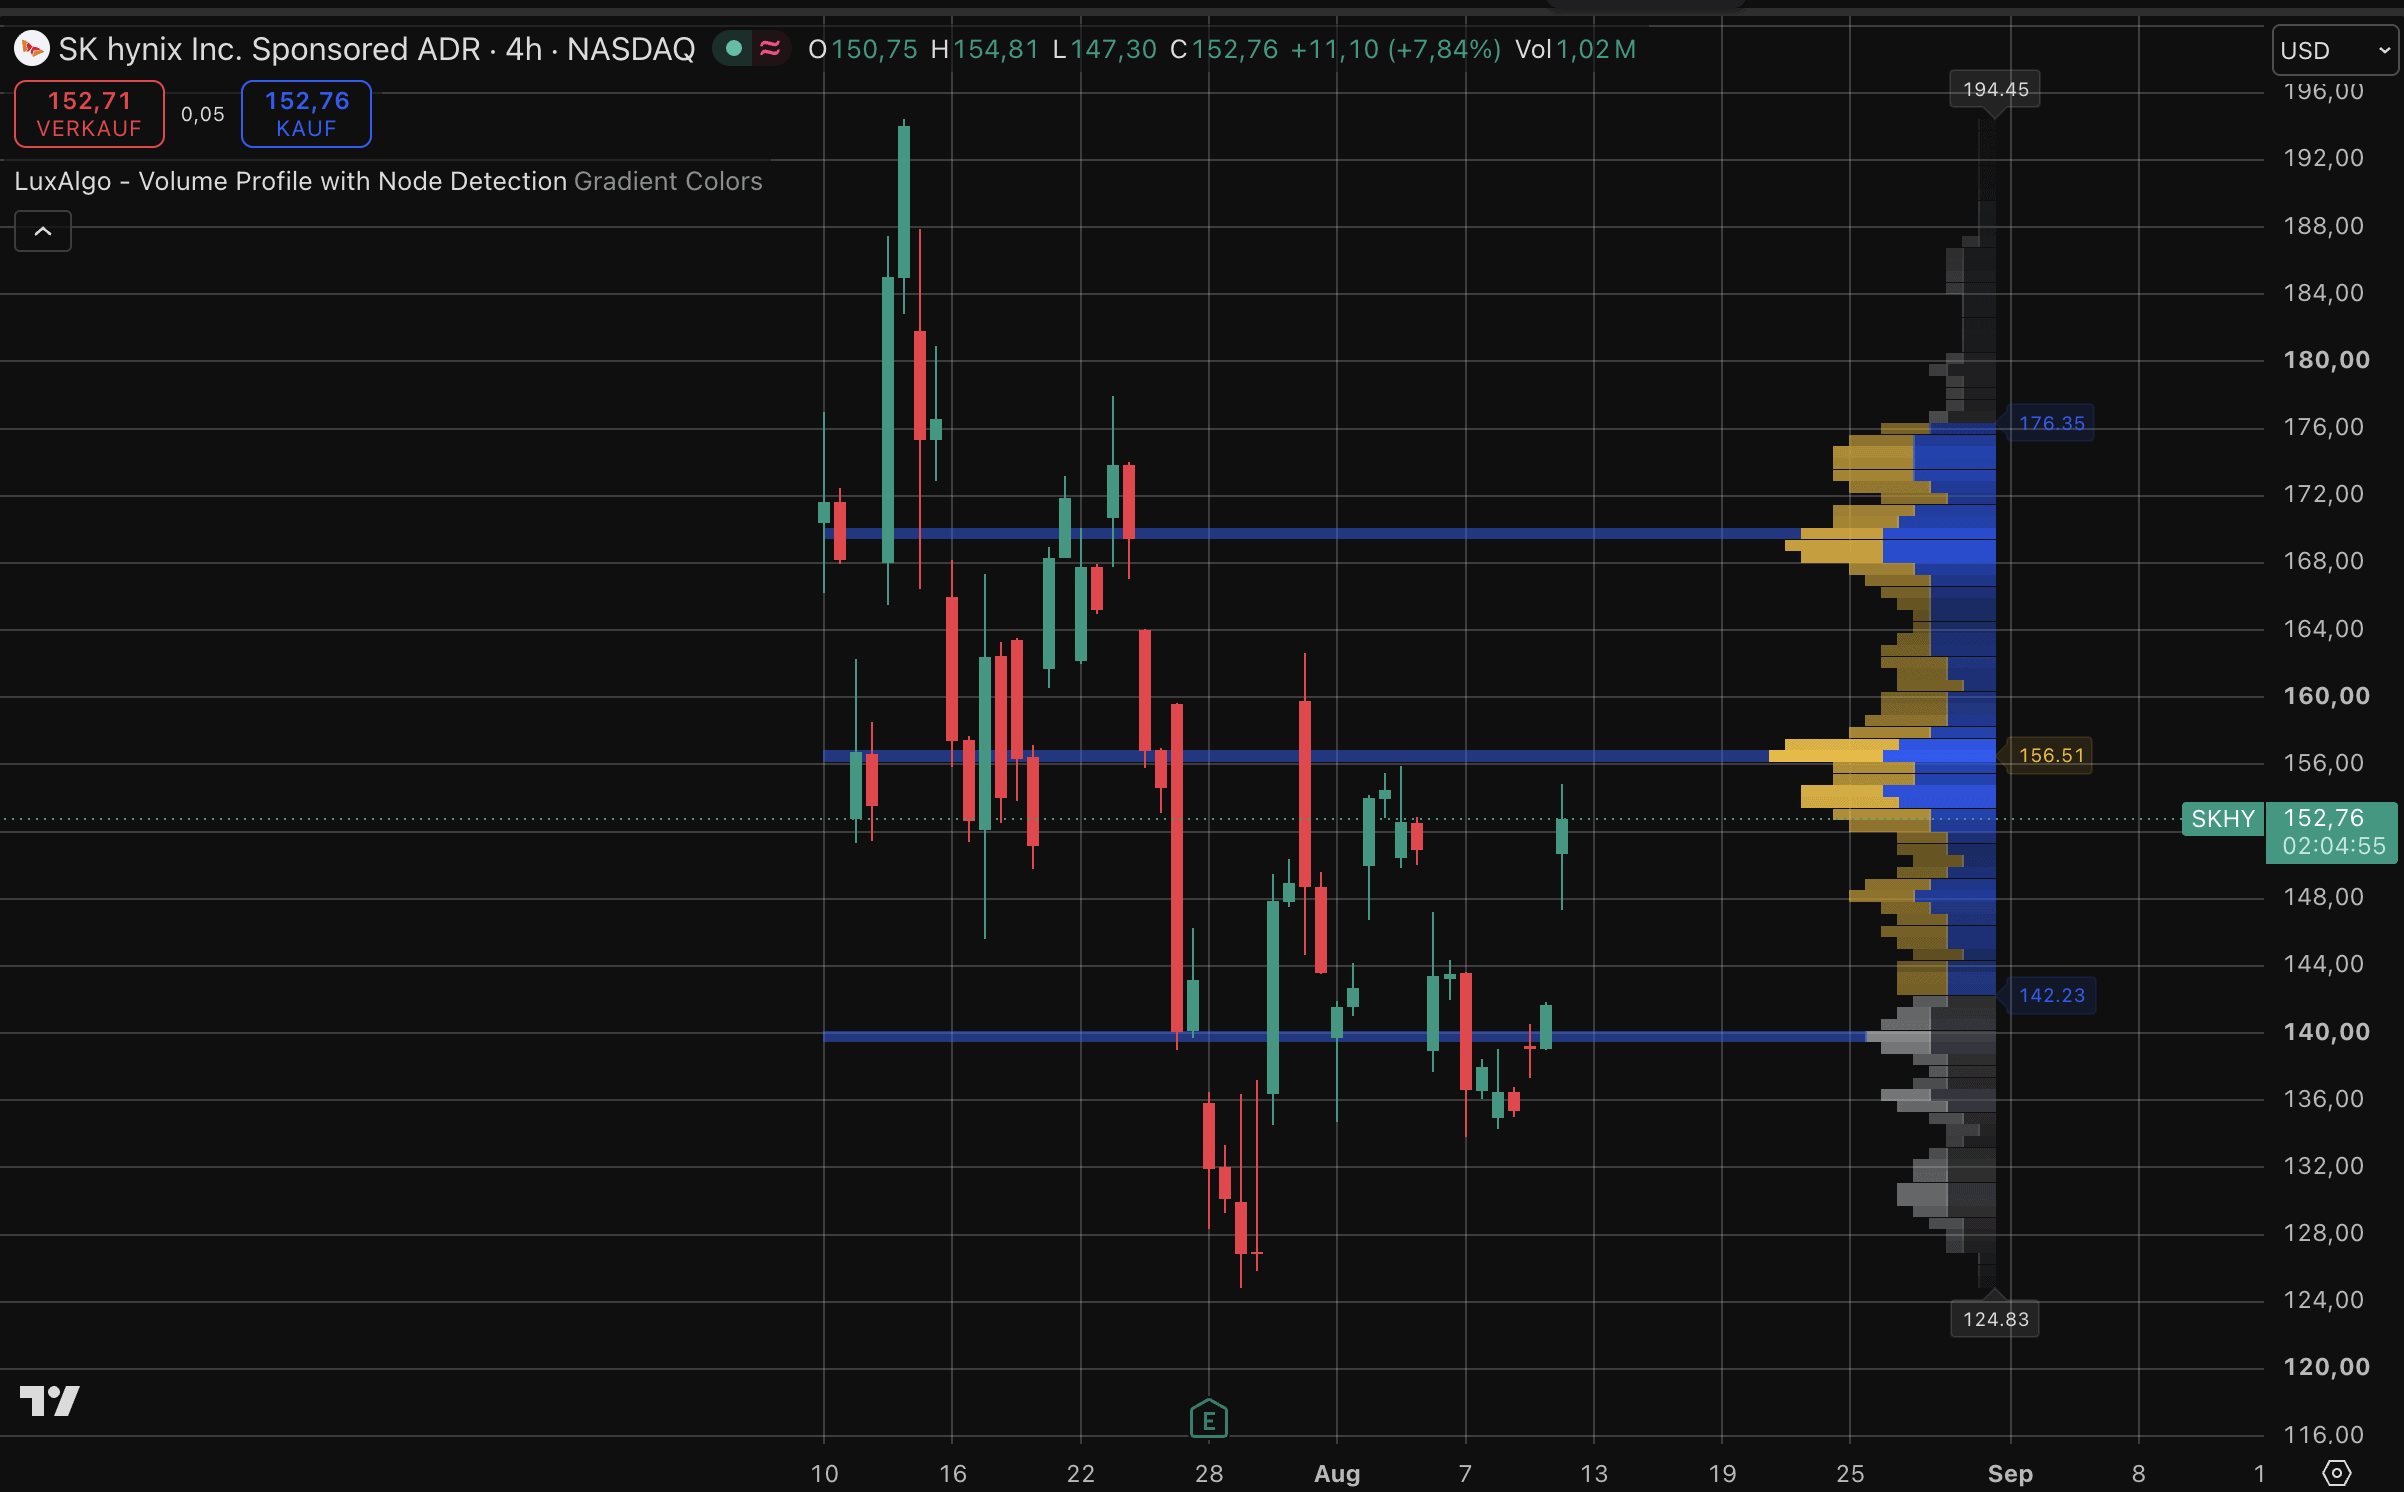The height and width of the screenshot is (1492, 2404).
Task: Click the 140,00 price axis label
Action: tap(2326, 1032)
